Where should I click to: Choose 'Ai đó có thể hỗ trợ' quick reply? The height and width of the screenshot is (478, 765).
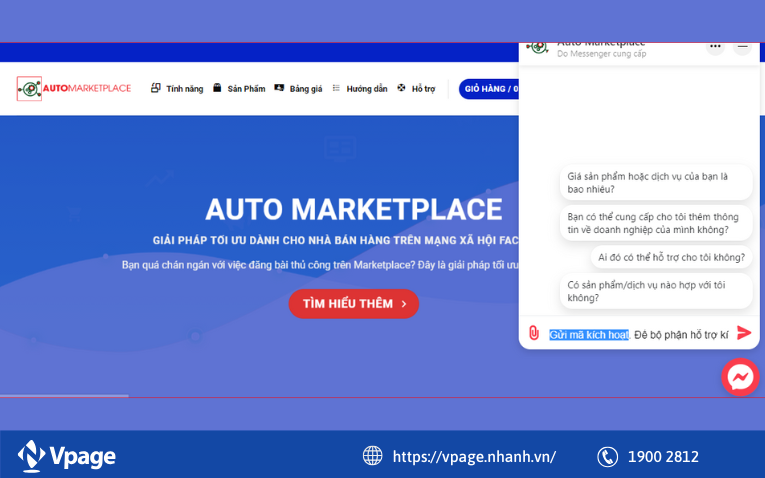coord(671,257)
